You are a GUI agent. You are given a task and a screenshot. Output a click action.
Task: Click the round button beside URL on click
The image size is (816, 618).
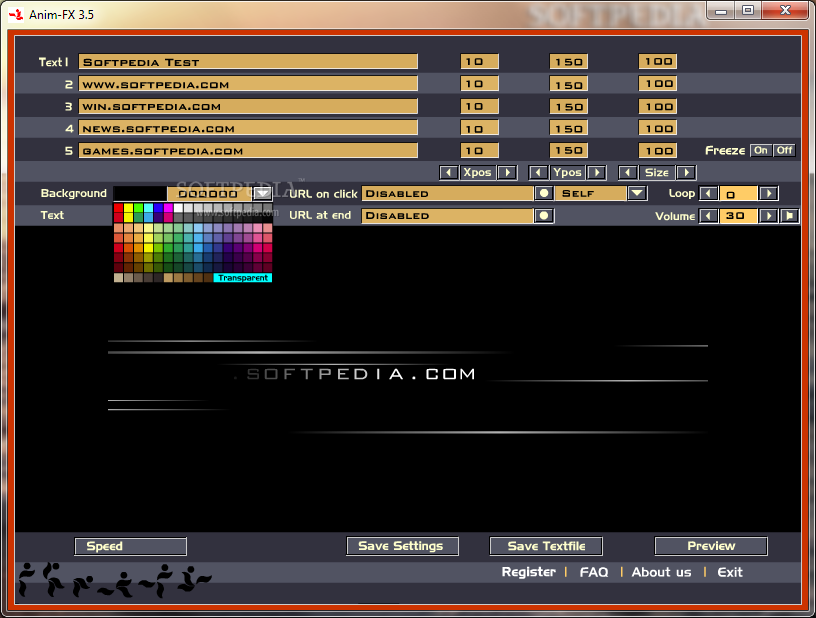point(544,194)
